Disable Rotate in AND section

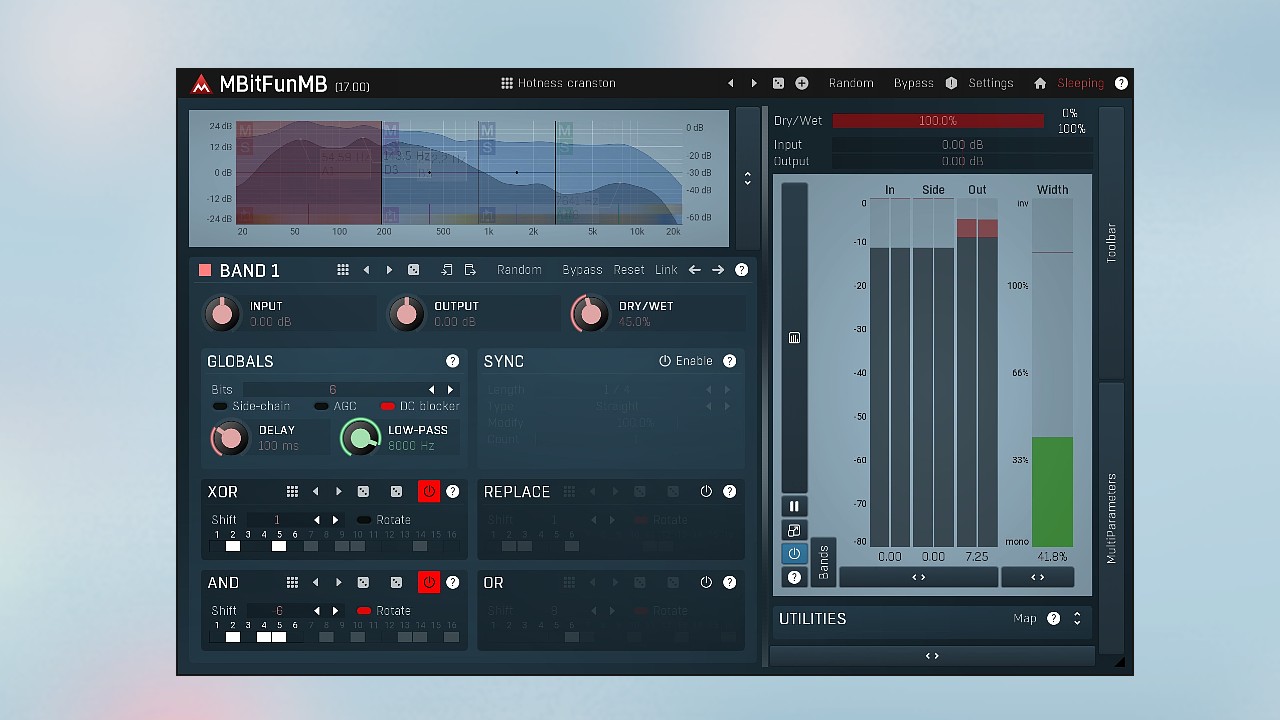[x=384, y=611]
